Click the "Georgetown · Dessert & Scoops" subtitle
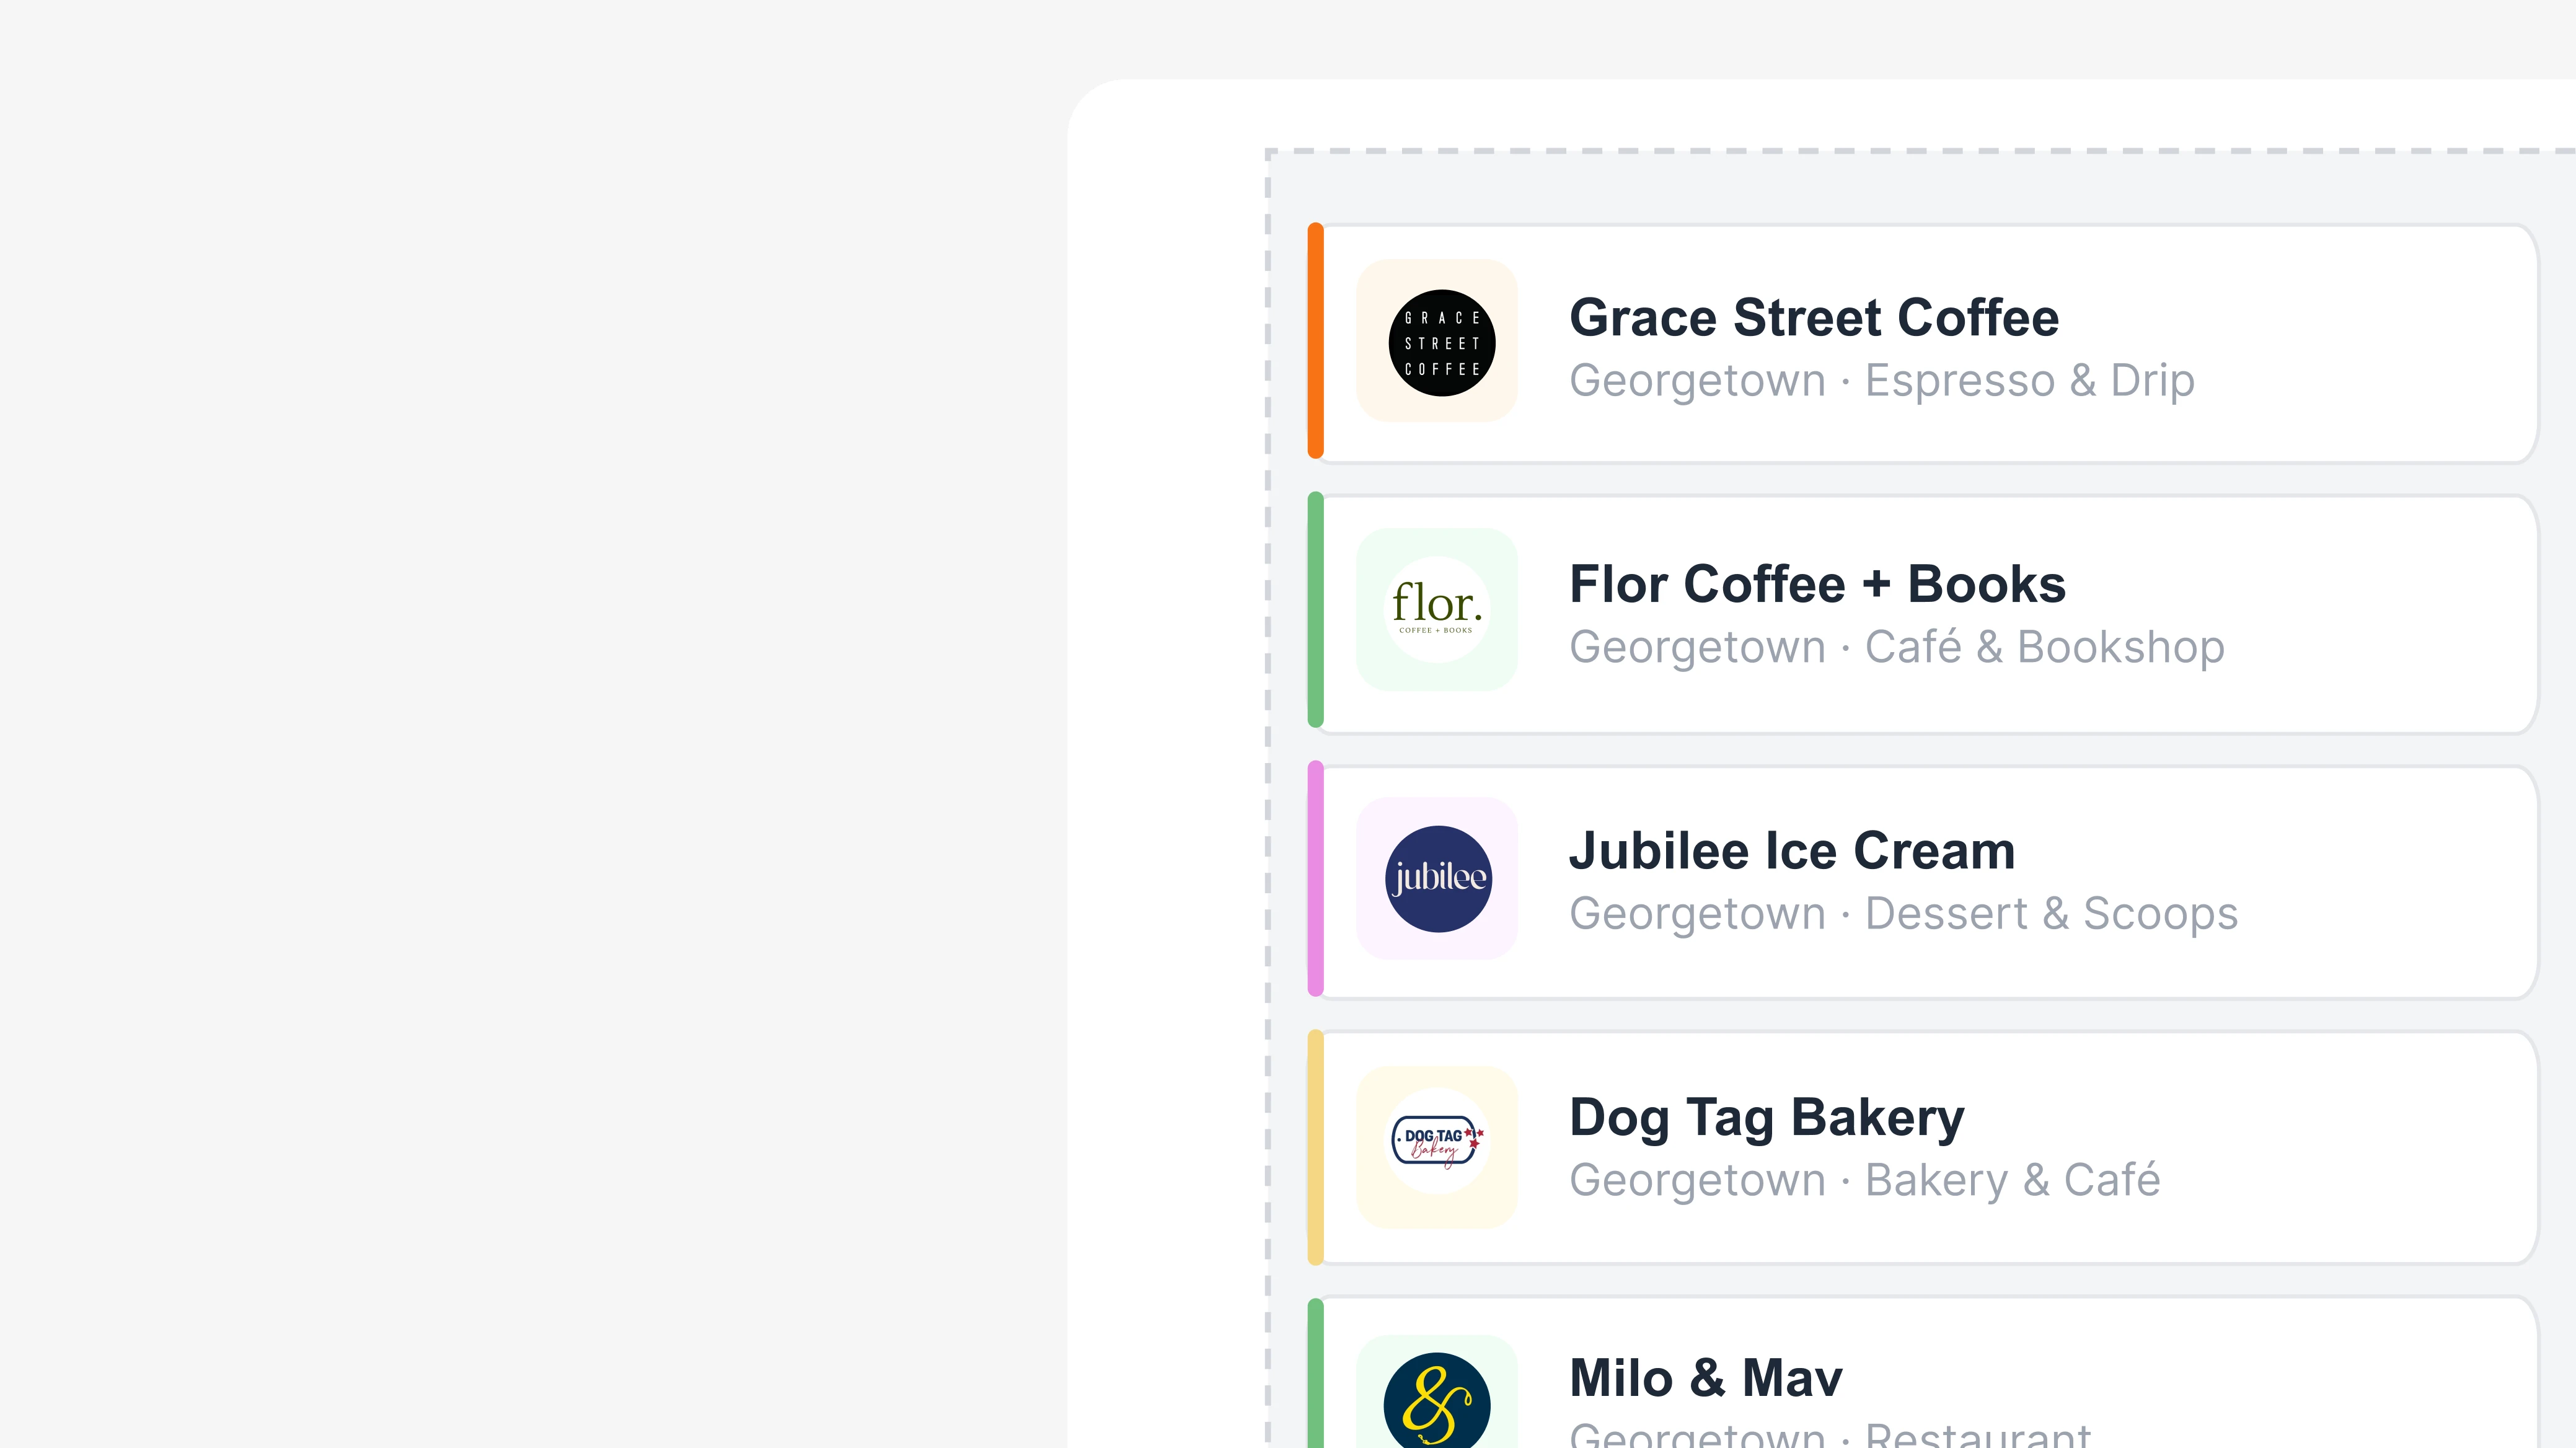This screenshot has height=1448, width=2576. click(x=1903, y=914)
